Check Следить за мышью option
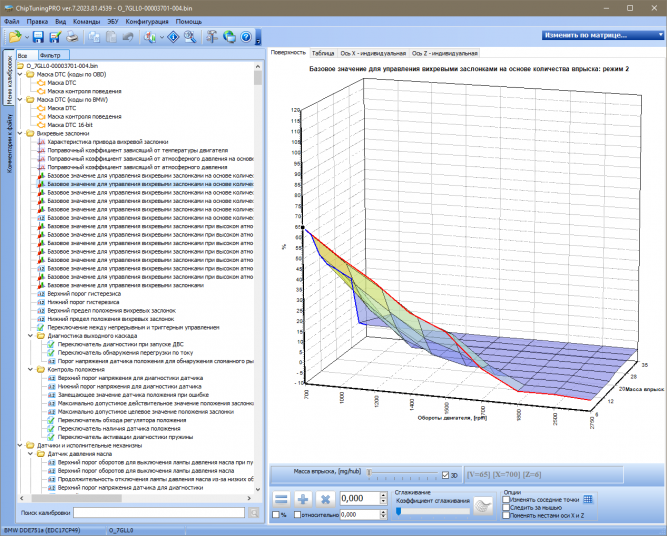 pos(506,507)
